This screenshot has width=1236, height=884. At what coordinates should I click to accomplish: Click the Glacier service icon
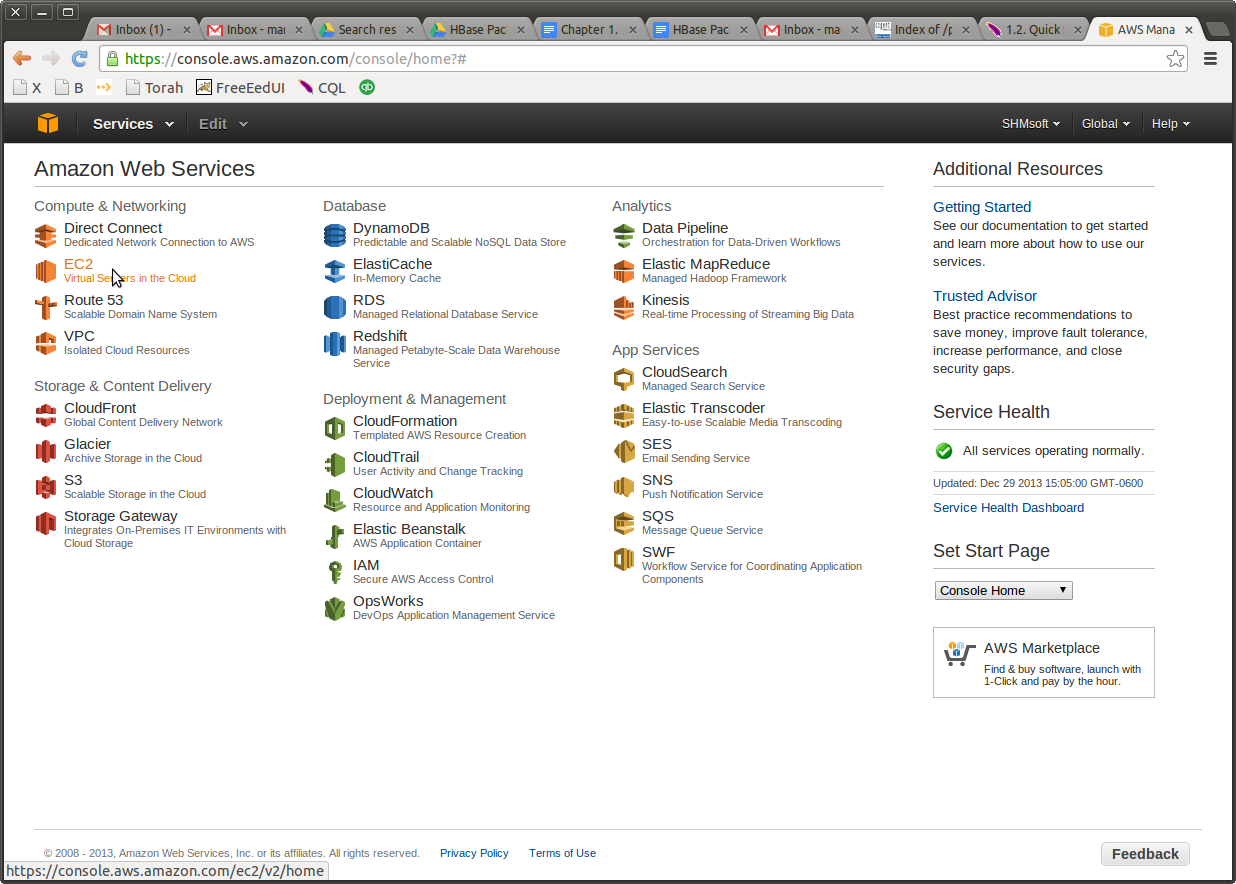46,452
